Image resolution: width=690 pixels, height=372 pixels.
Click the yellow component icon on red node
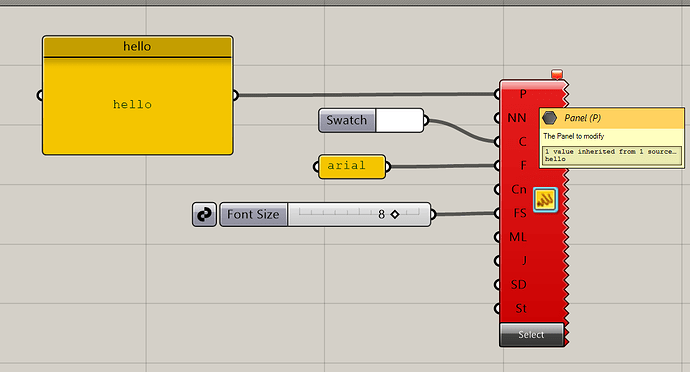[545, 200]
